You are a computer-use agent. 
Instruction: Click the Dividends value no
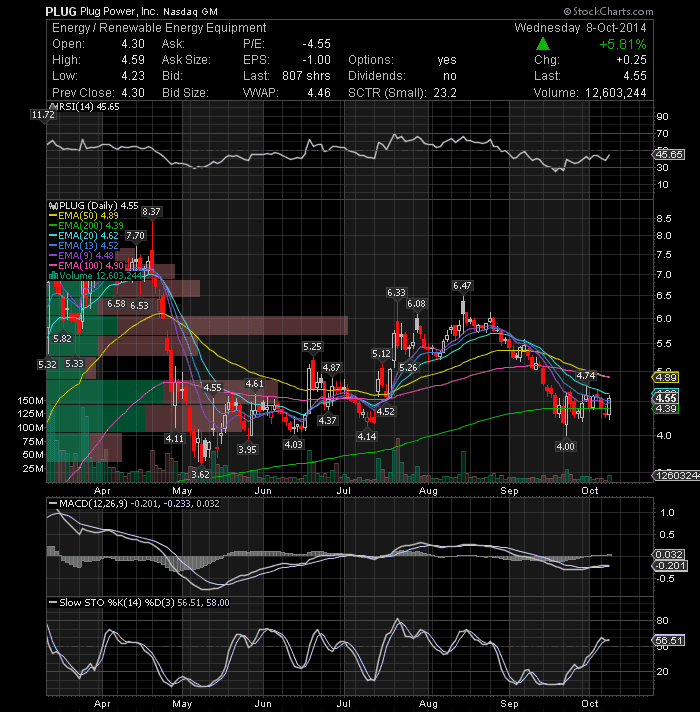pos(450,76)
